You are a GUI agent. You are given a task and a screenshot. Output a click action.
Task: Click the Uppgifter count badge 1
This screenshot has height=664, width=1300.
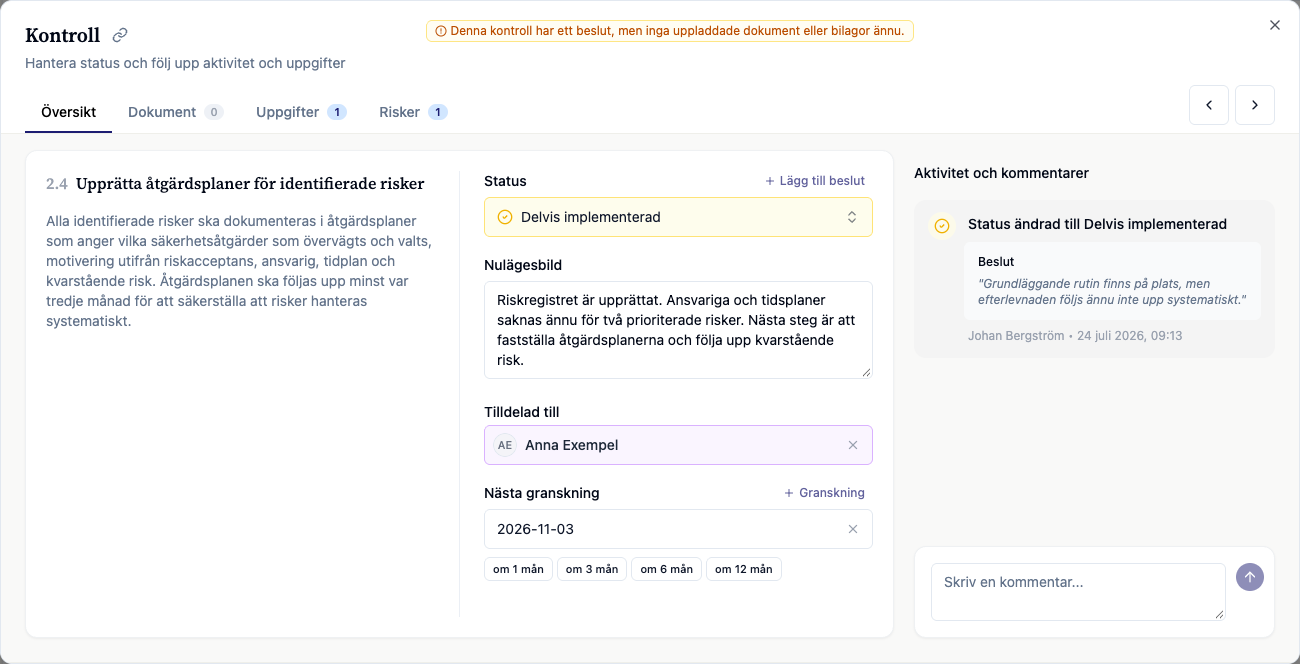pos(337,112)
